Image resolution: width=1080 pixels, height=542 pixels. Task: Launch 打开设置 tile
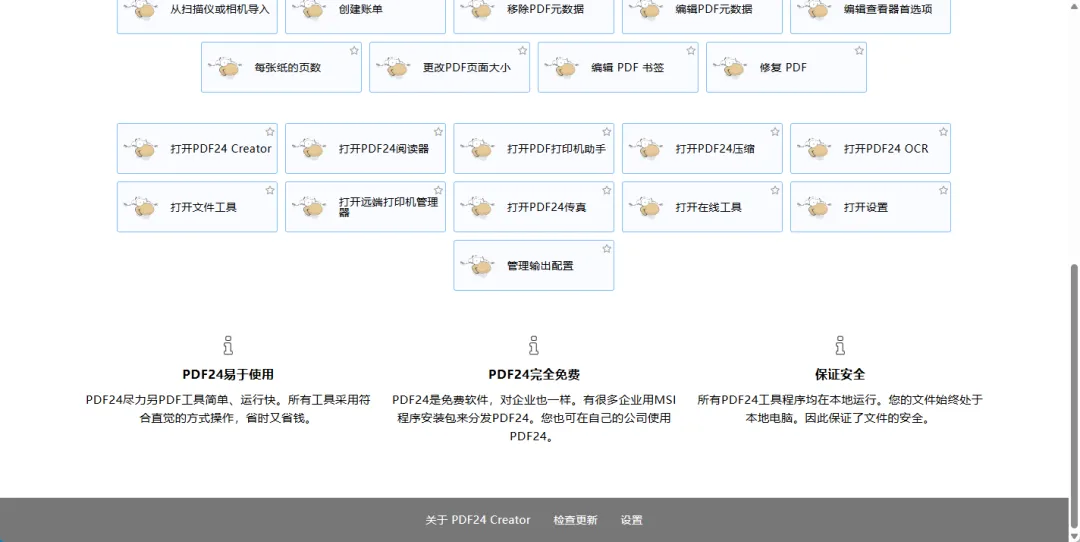pos(871,207)
